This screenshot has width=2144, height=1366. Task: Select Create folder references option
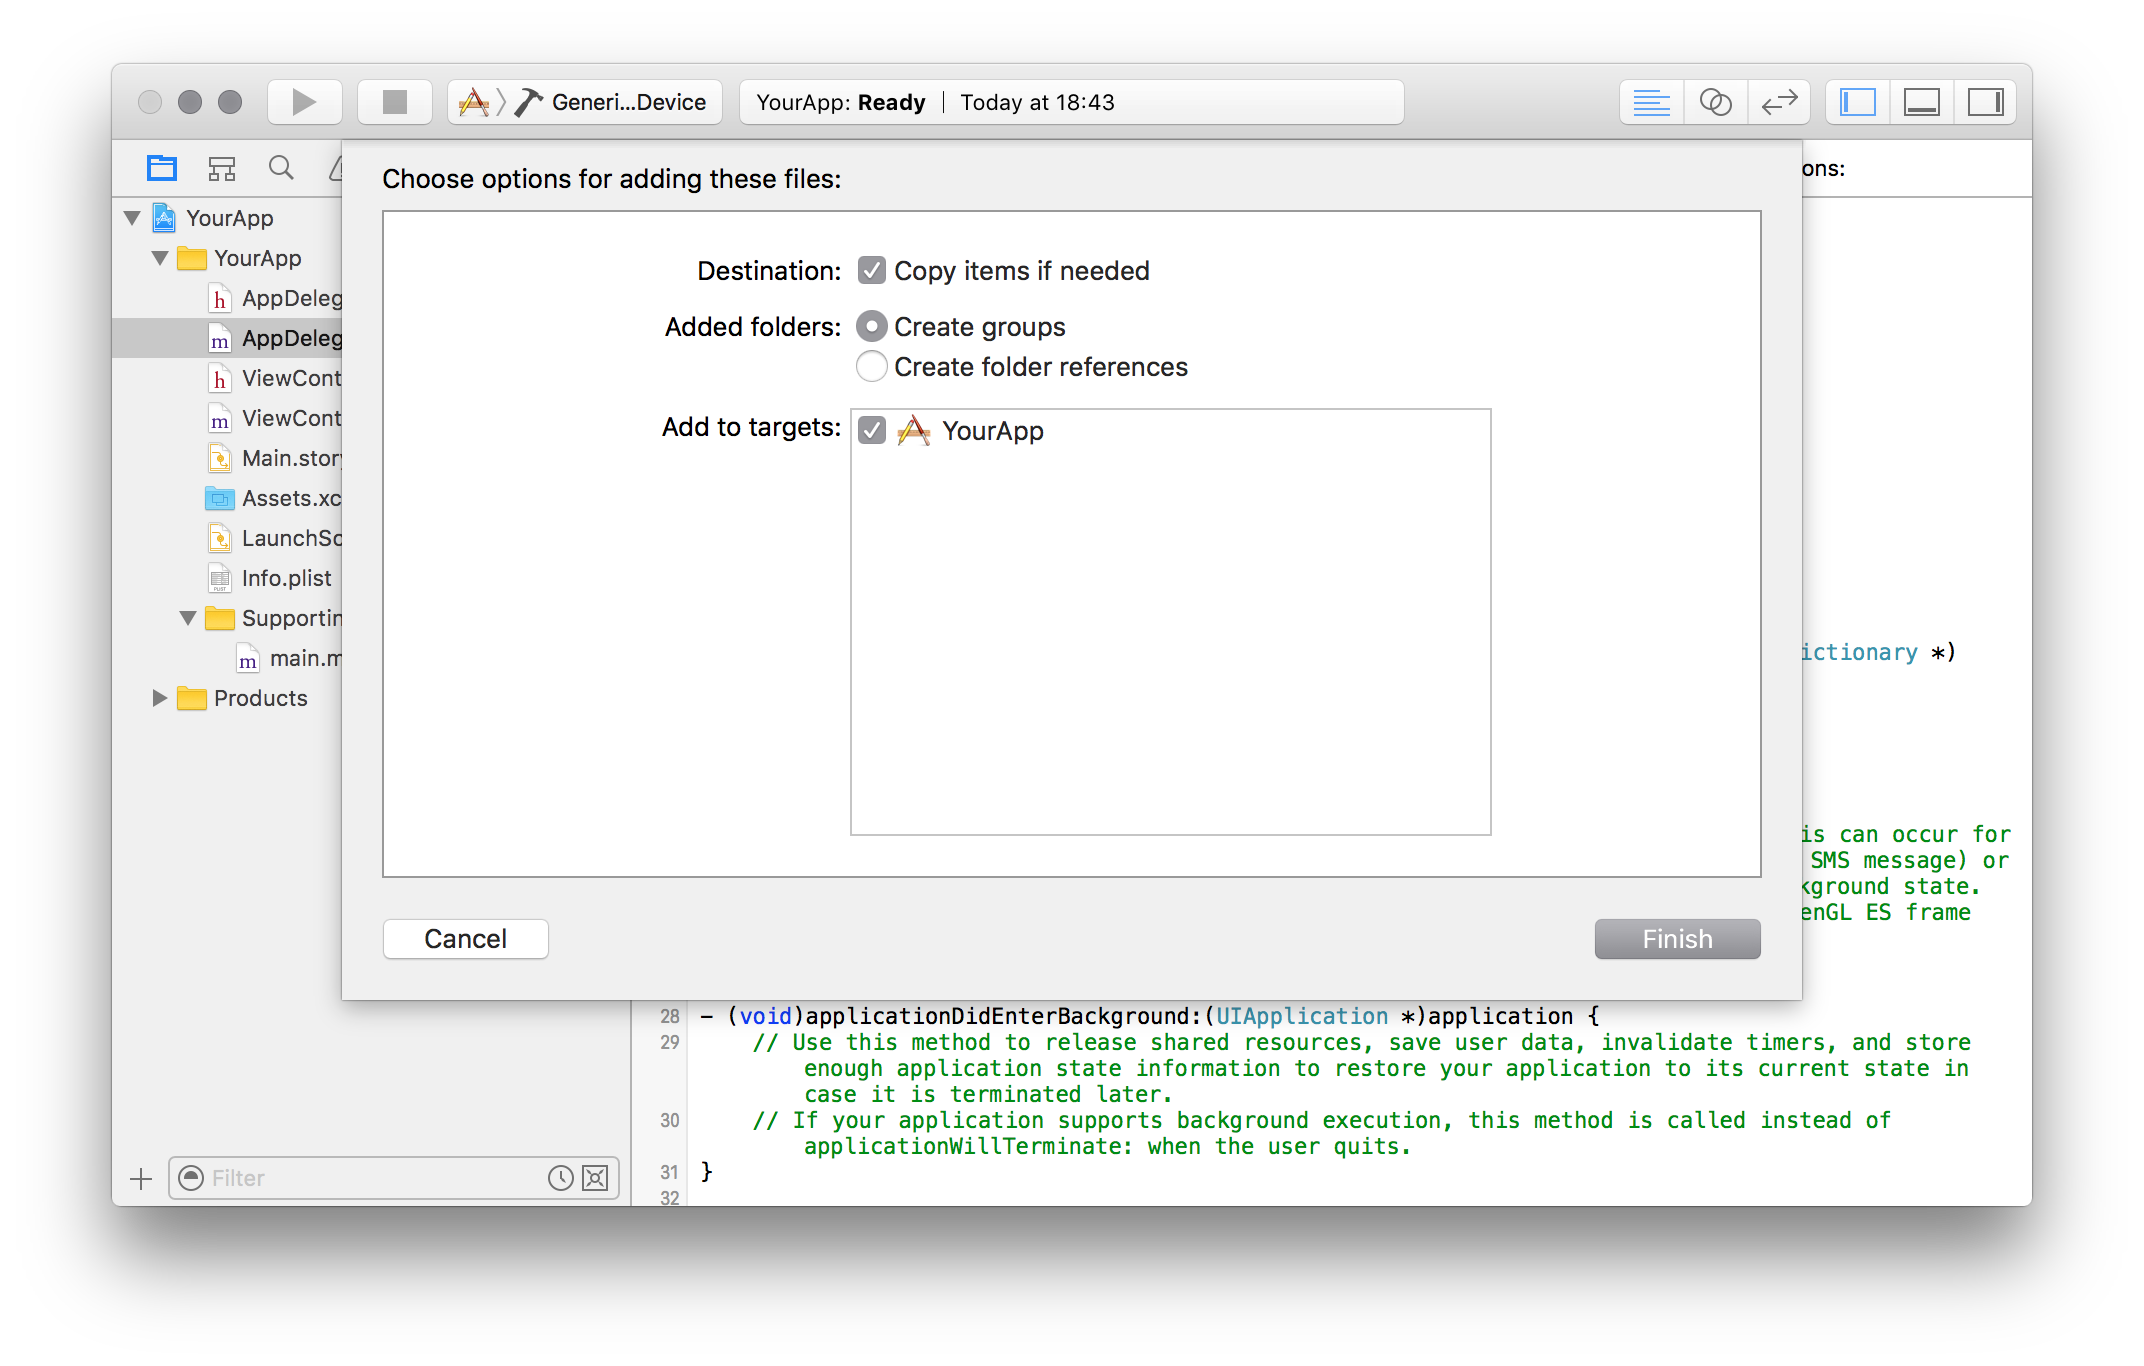coord(872,367)
